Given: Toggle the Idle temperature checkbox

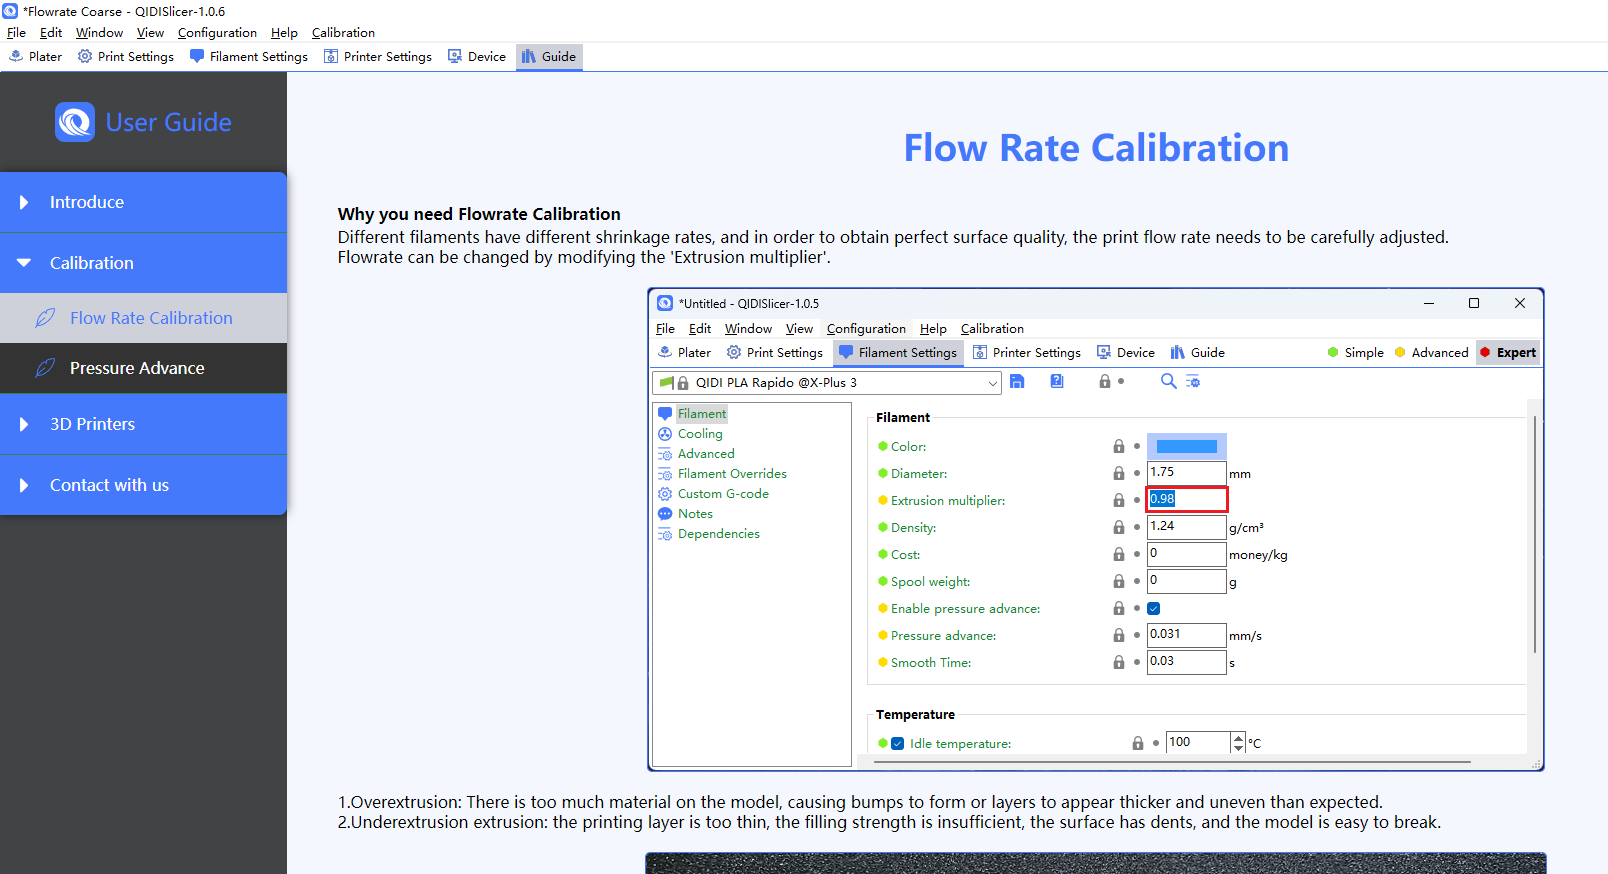Looking at the screenshot, I should click(x=898, y=744).
